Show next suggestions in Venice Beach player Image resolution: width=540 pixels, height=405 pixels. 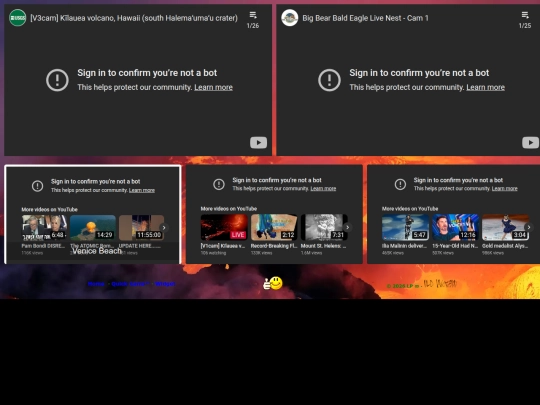(x=164, y=228)
